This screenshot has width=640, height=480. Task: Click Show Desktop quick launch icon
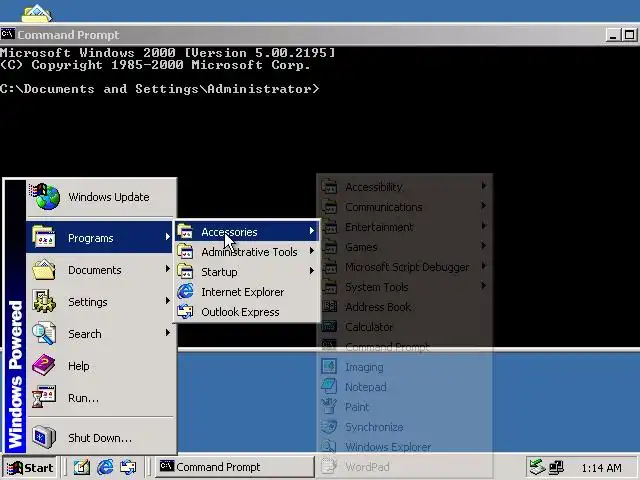[x=82, y=467]
